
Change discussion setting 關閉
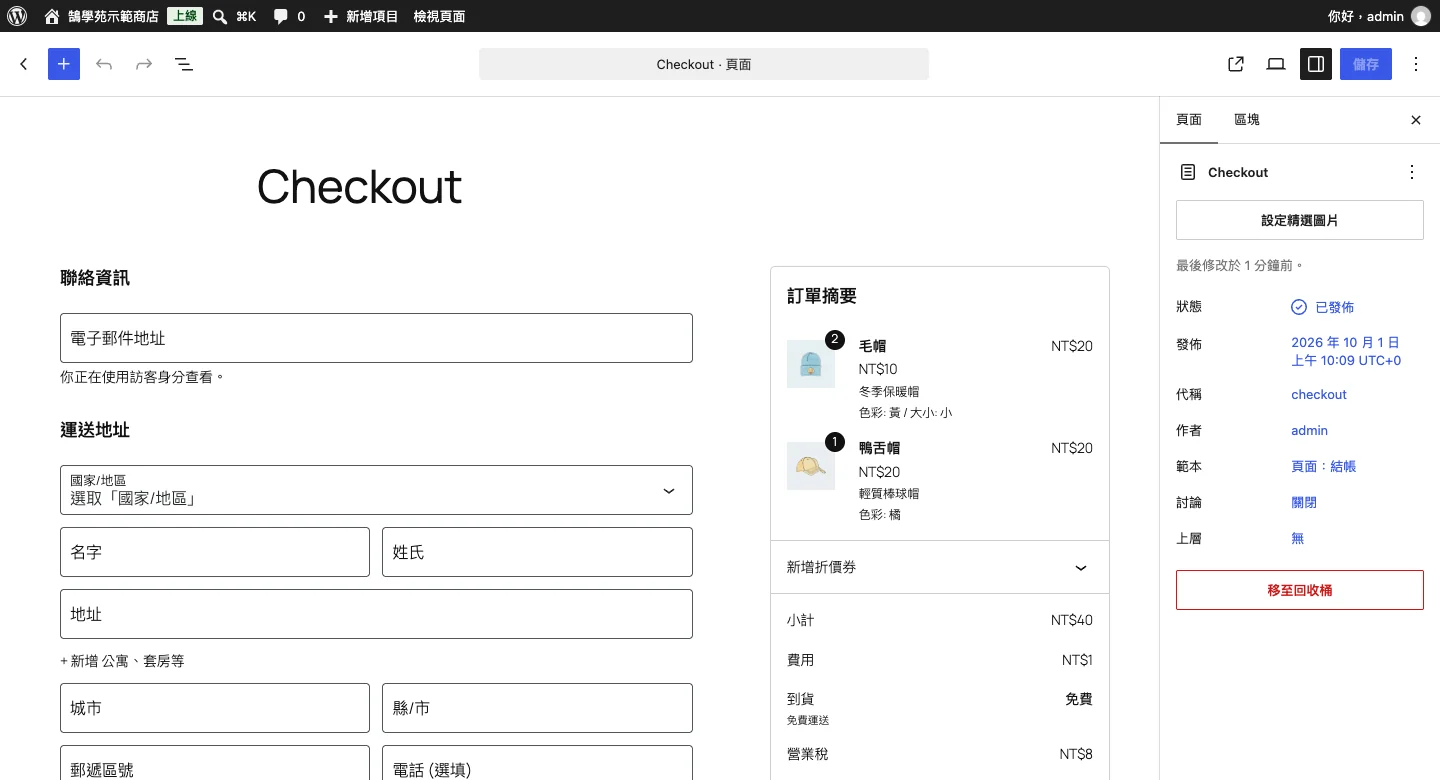(1304, 502)
